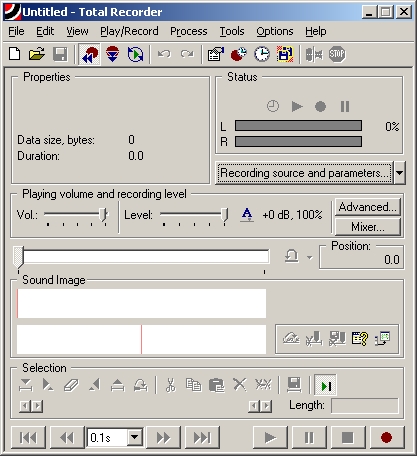Start recording with red Record button
Viewport: 417px width, 456px height.
pos(387,438)
